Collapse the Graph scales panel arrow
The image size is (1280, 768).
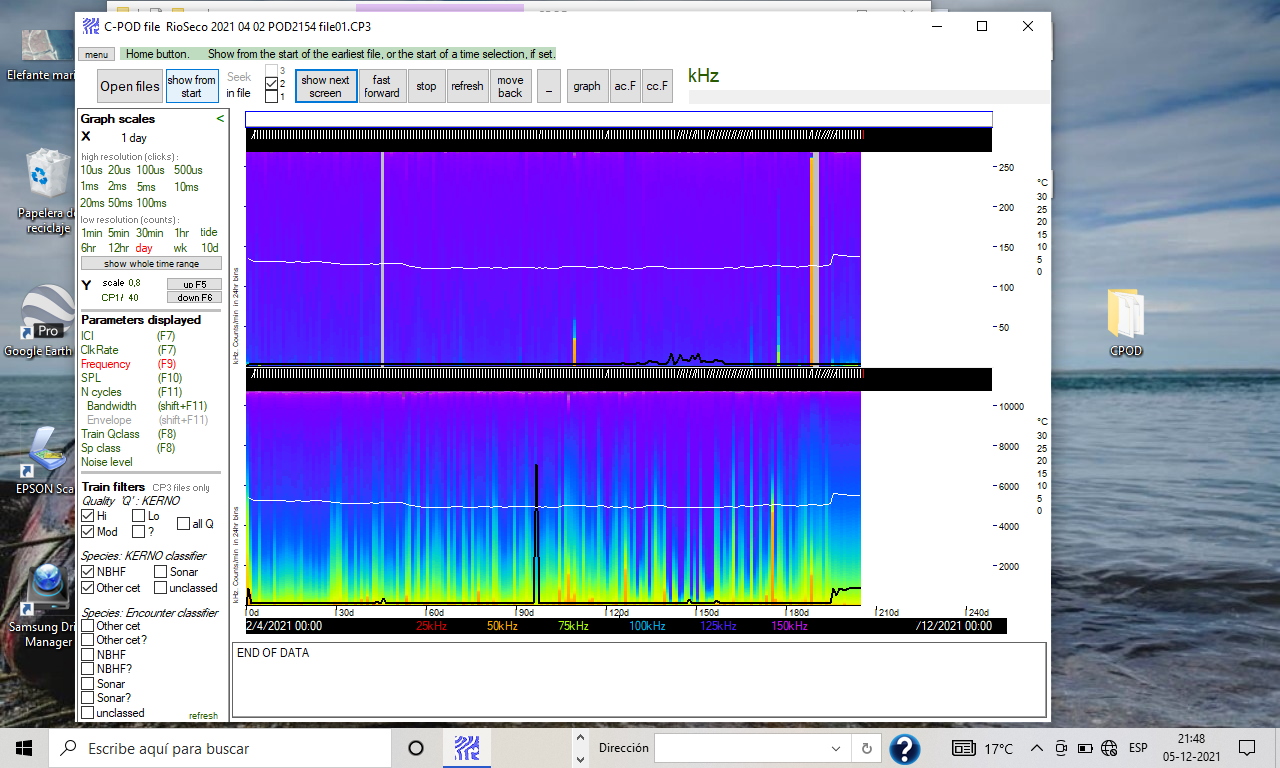point(220,119)
